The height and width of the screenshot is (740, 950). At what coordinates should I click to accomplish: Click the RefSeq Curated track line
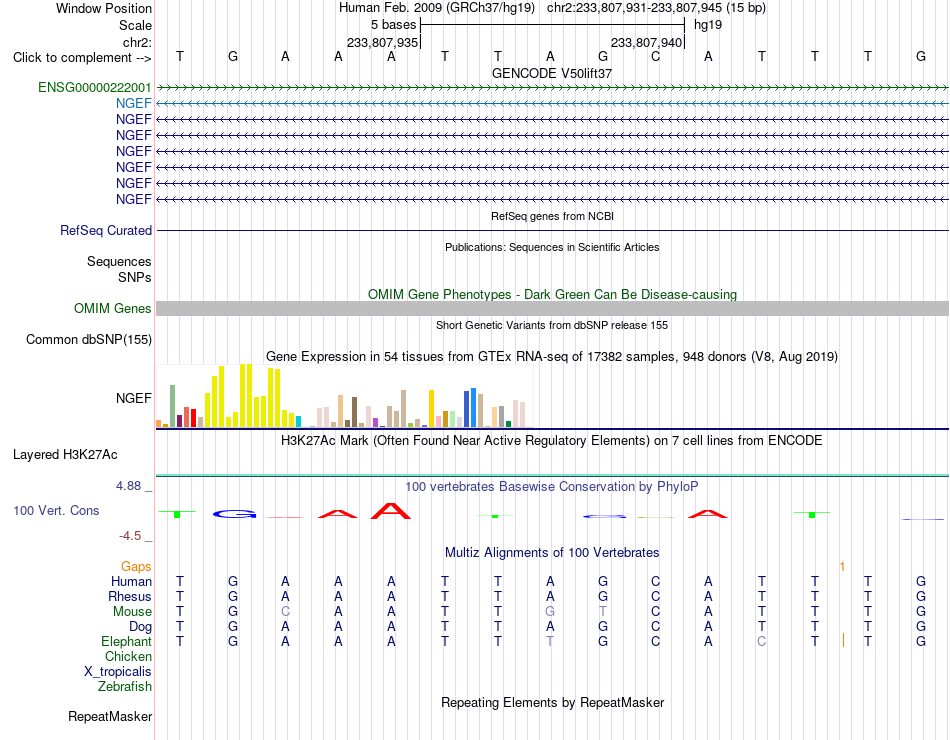(552, 230)
